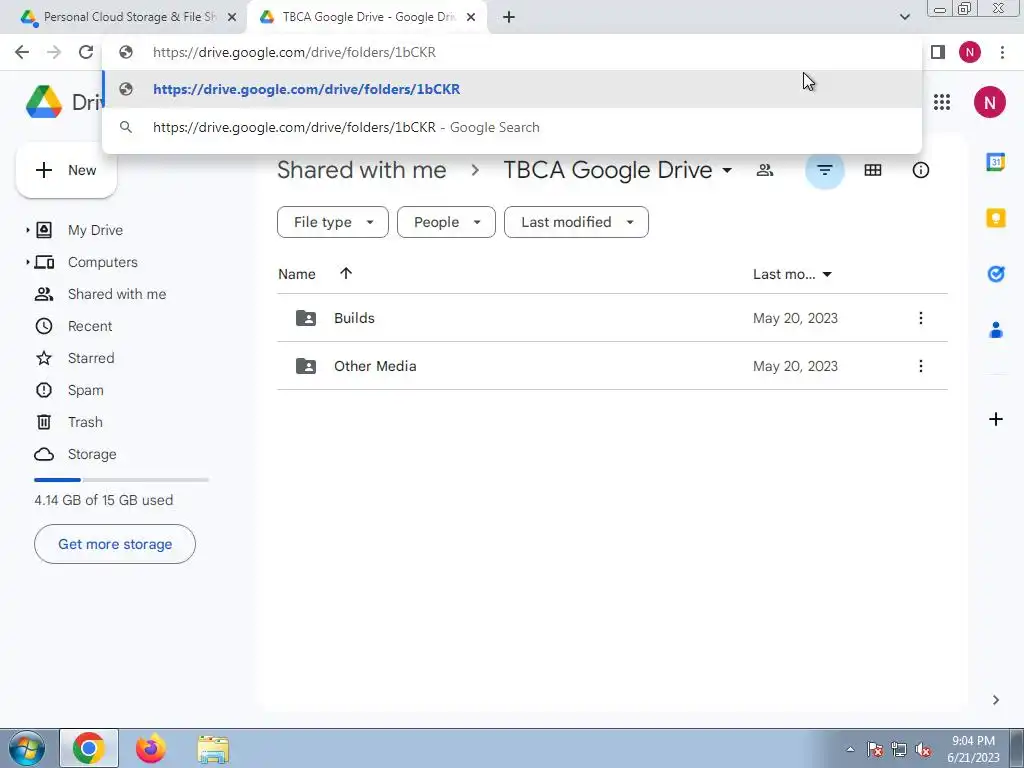Viewport: 1024px width, 768px height.
Task: Open Windows Explorer from the taskbar
Action: (213, 749)
